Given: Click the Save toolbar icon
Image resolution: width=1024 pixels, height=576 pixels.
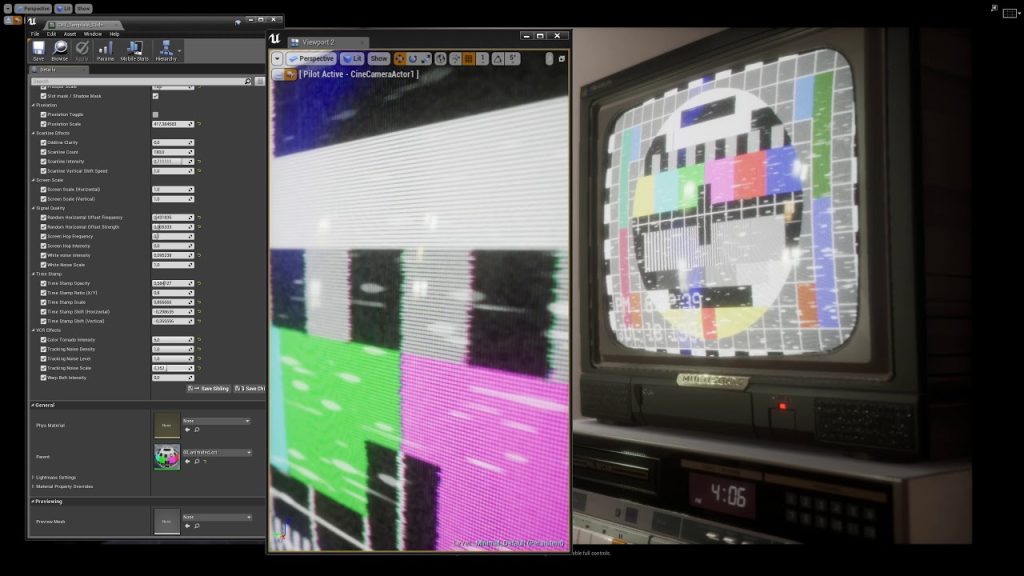Looking at the screenshot, I should point(39,50).
